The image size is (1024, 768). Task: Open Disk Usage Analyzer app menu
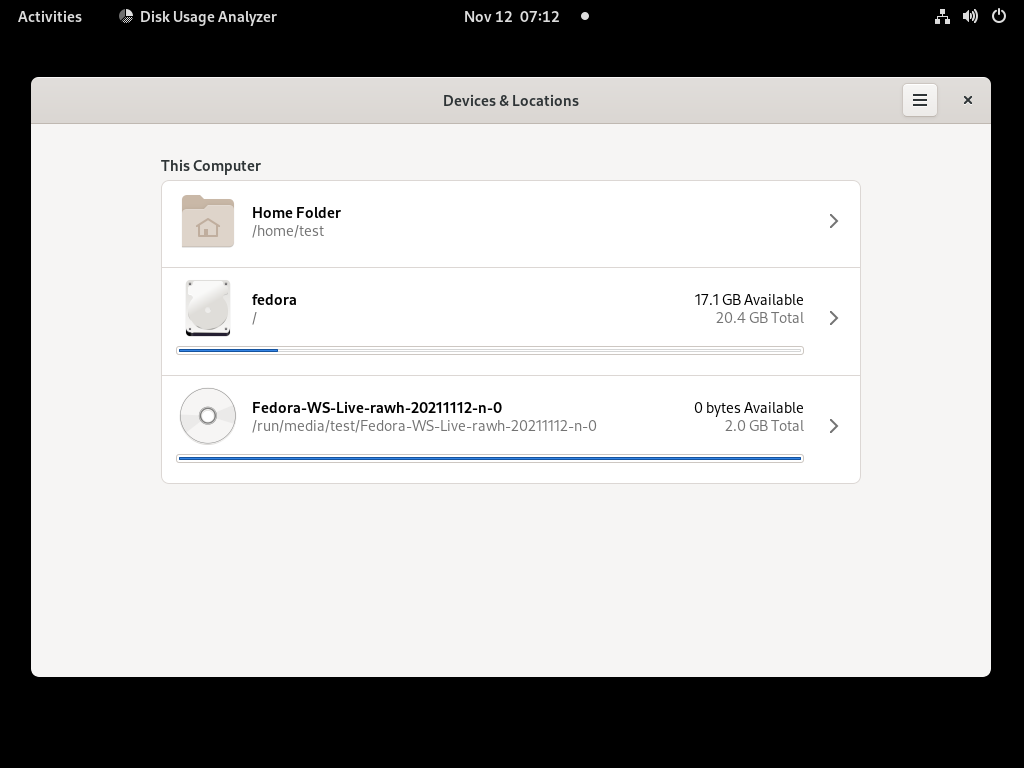click(198, 16)
